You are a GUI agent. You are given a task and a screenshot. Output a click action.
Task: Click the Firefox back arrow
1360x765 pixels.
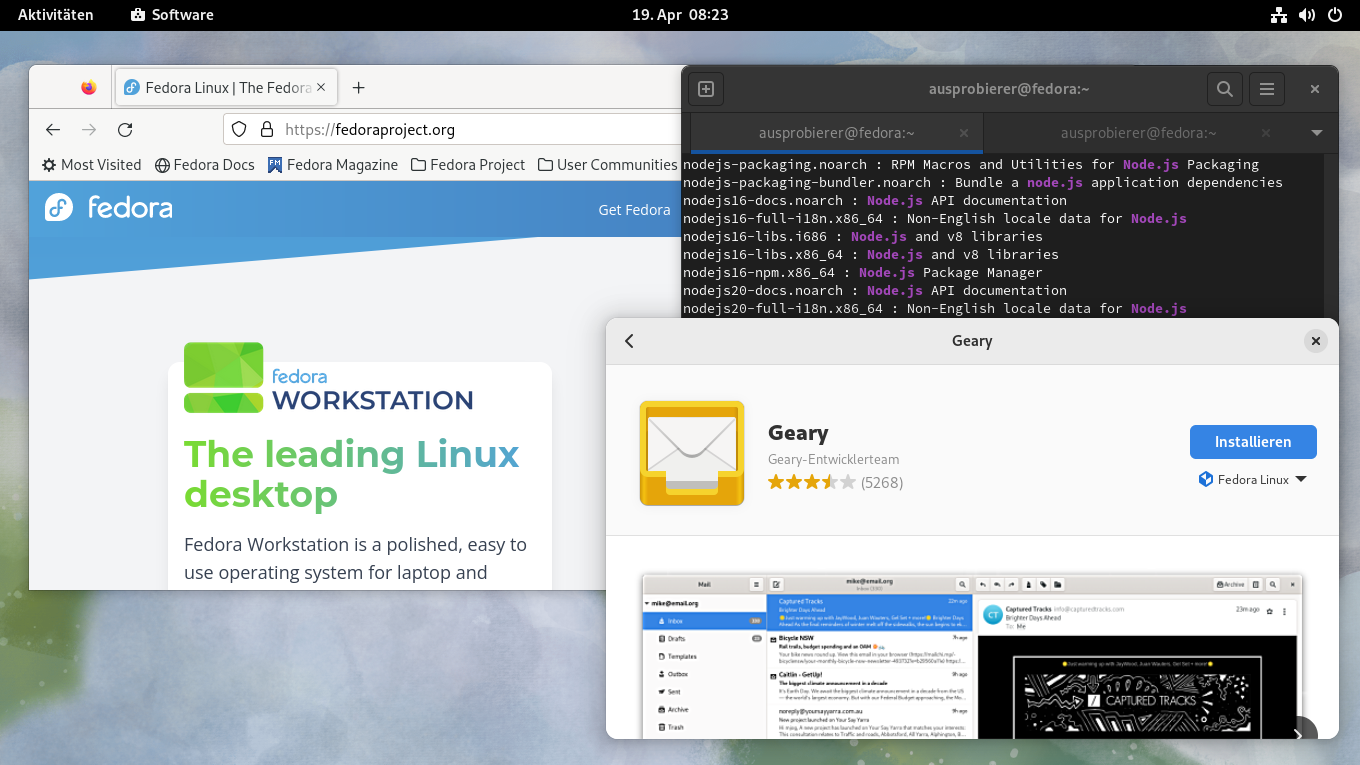(x=54, y=129)
